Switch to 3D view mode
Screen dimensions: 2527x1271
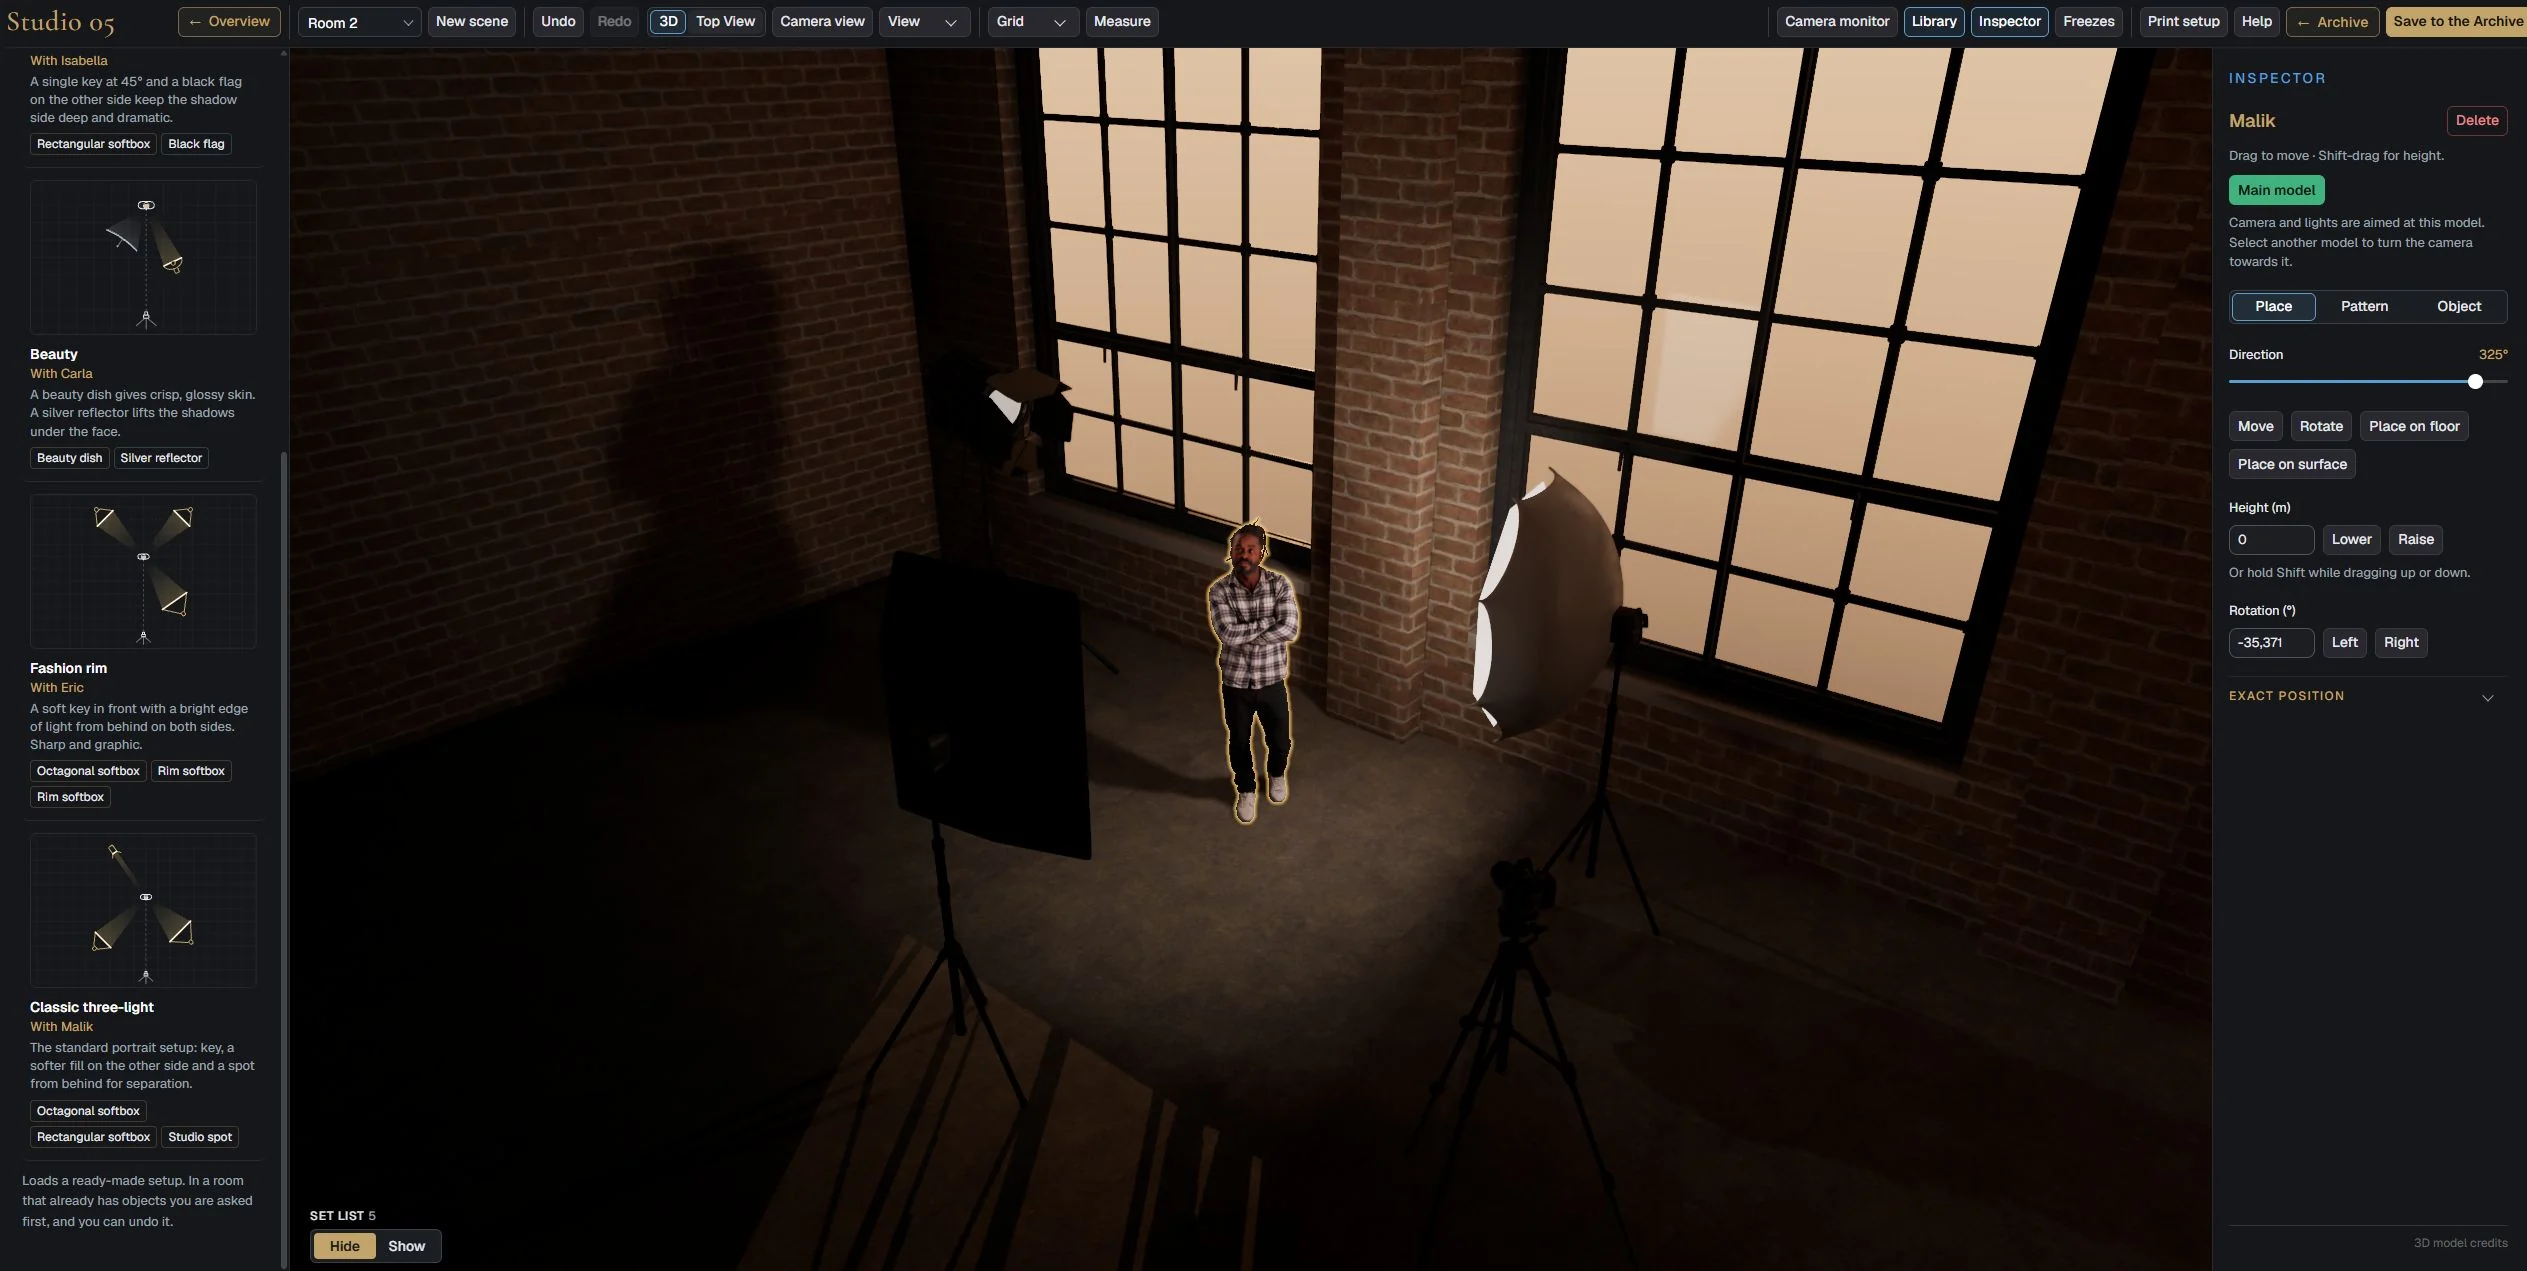[668, 22]
